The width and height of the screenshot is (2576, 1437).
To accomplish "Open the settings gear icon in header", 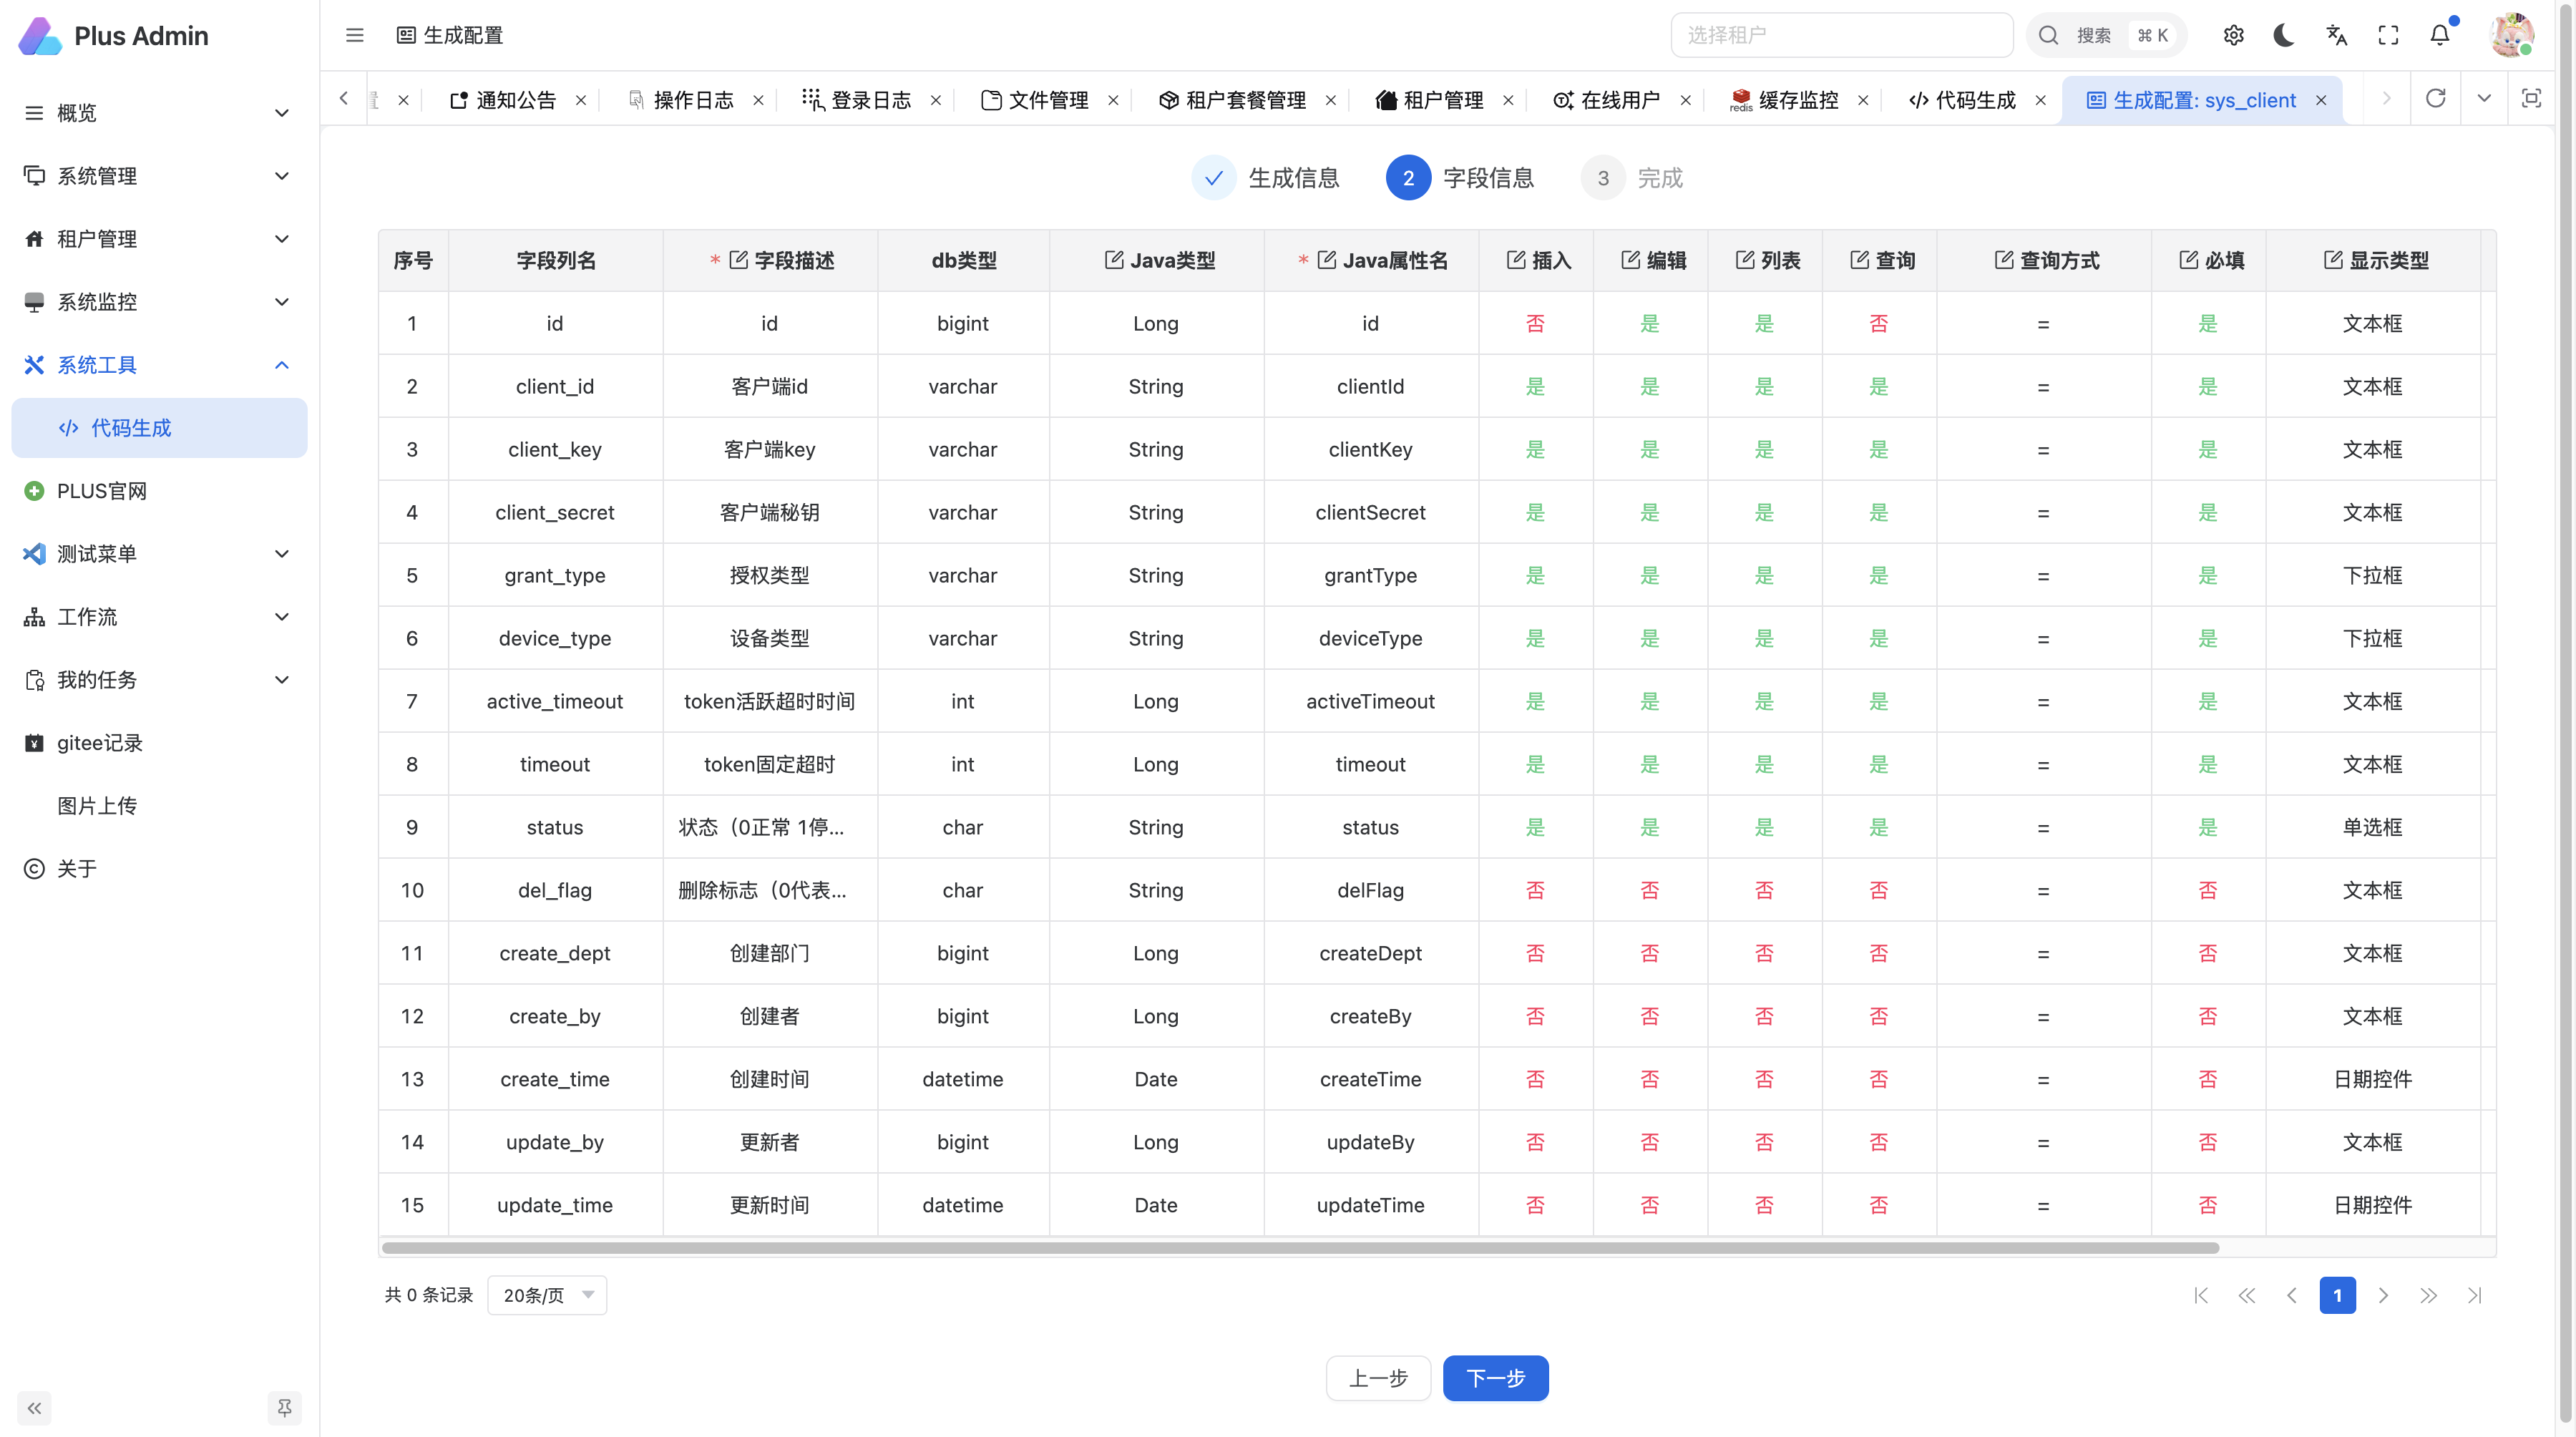I will pos(2233,36).
